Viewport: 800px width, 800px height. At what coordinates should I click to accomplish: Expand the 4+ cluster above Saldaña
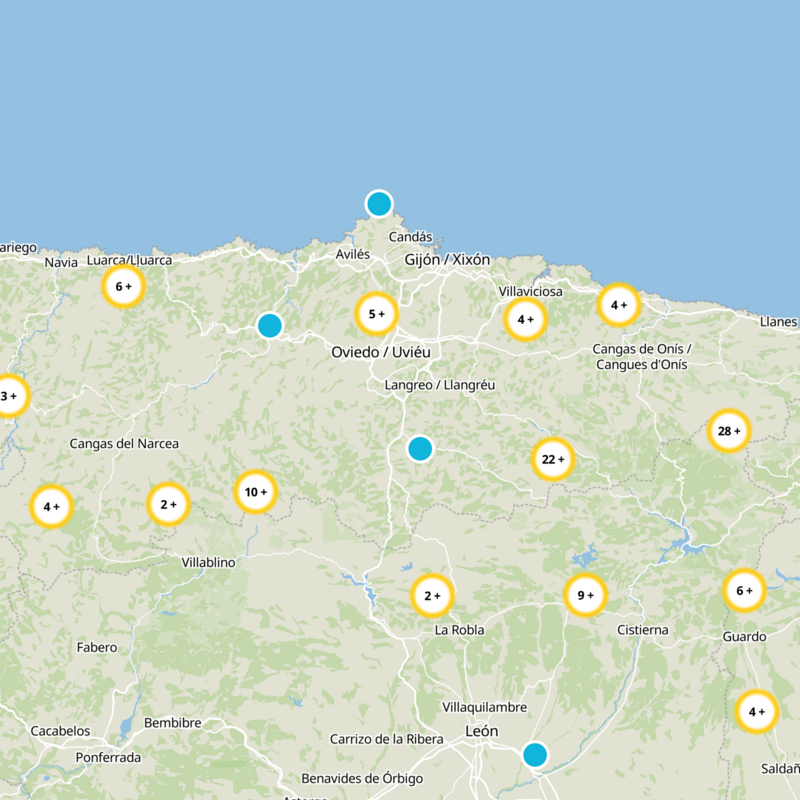pos(757,711)
